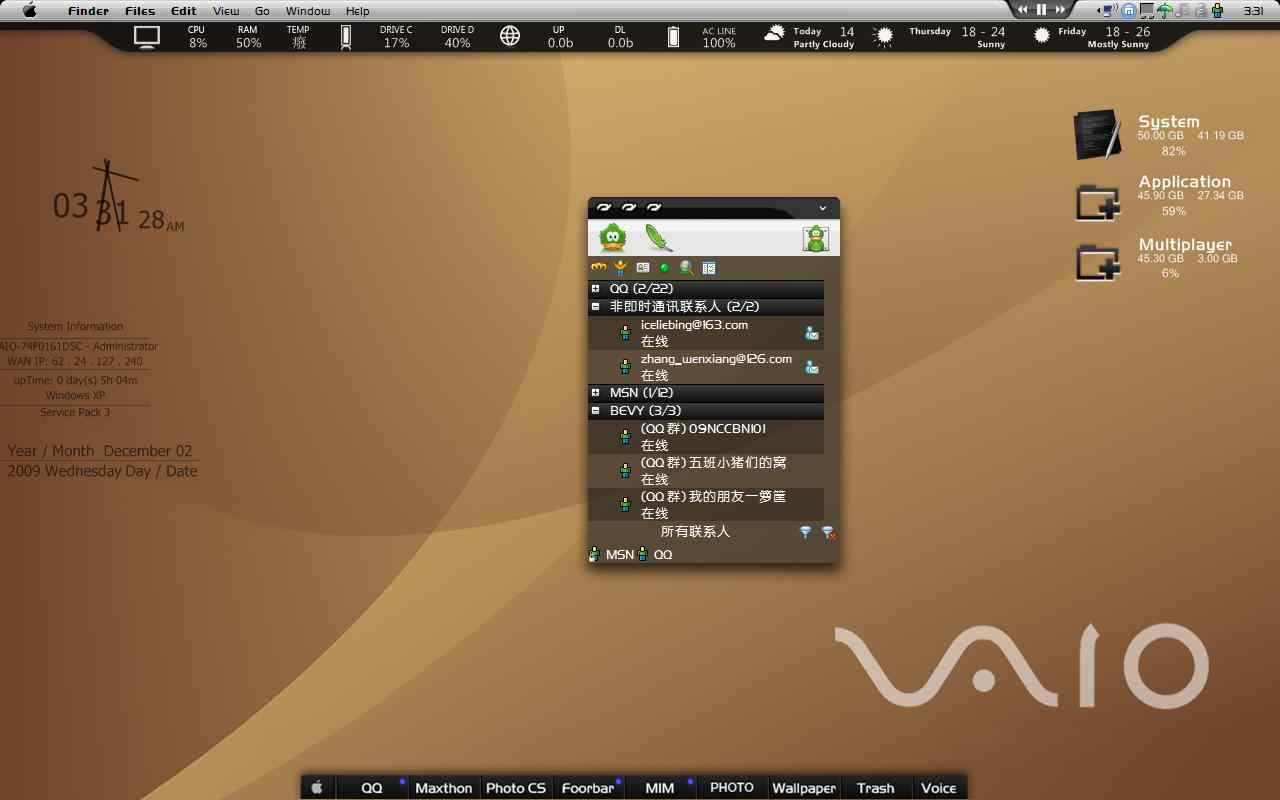The width and height of the screenshot is (1280, 800).
Task: Open the user avatar at contact list's top right
Action: [x=816, y=238]
